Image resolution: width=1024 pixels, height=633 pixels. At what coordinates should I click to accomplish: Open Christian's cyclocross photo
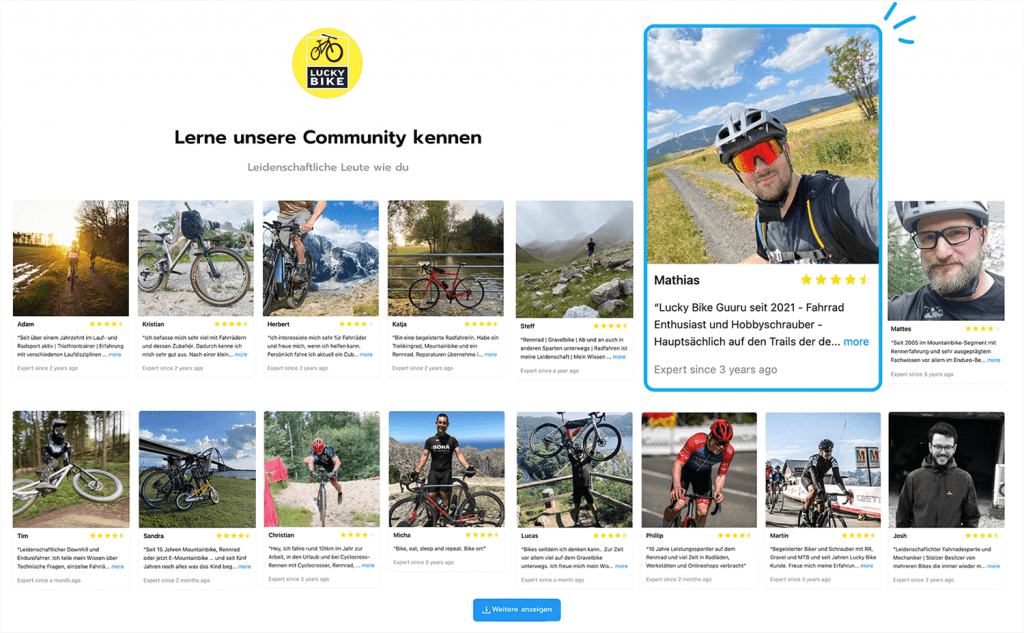[x=321, y=469]
